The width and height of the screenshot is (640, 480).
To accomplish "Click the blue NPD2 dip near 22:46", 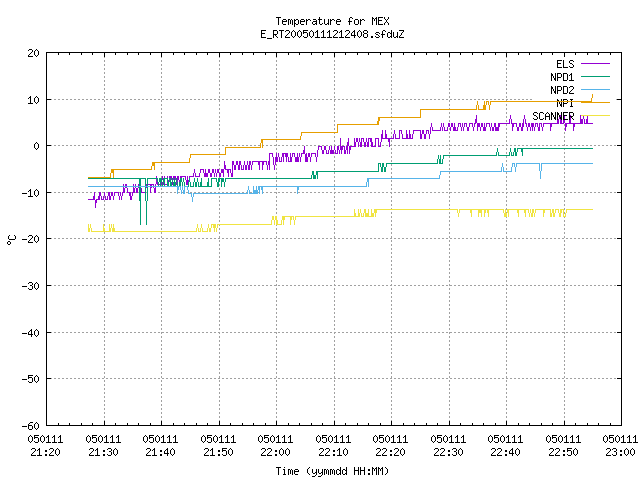I will point(540,171).
